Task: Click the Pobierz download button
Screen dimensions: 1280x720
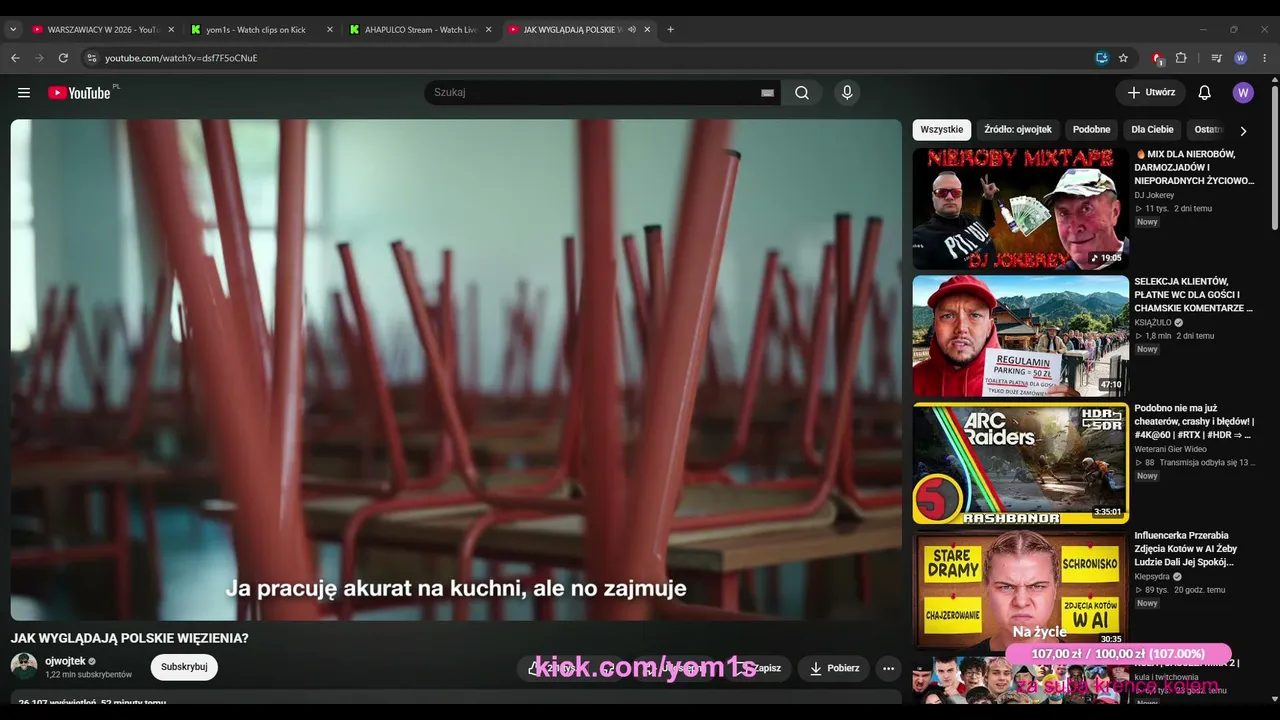Action: point(833,668)
